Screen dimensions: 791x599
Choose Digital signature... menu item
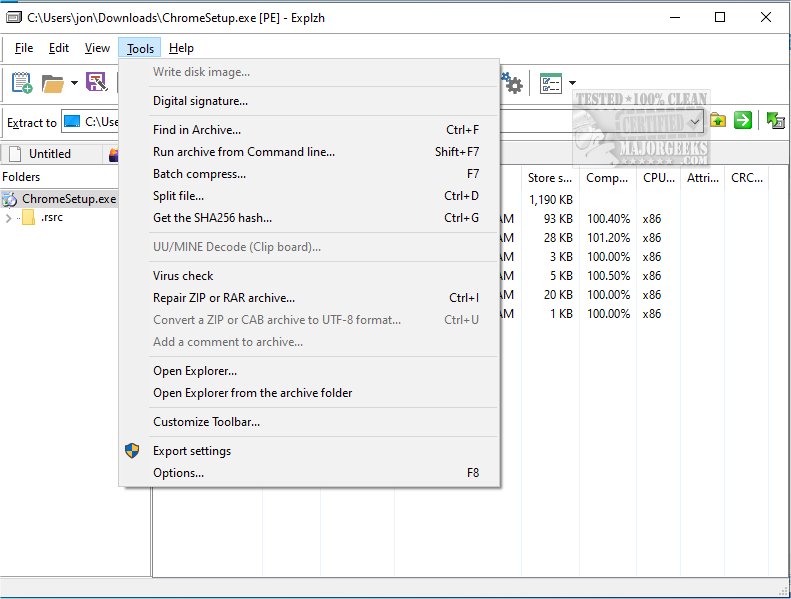[x=310, y=101]
